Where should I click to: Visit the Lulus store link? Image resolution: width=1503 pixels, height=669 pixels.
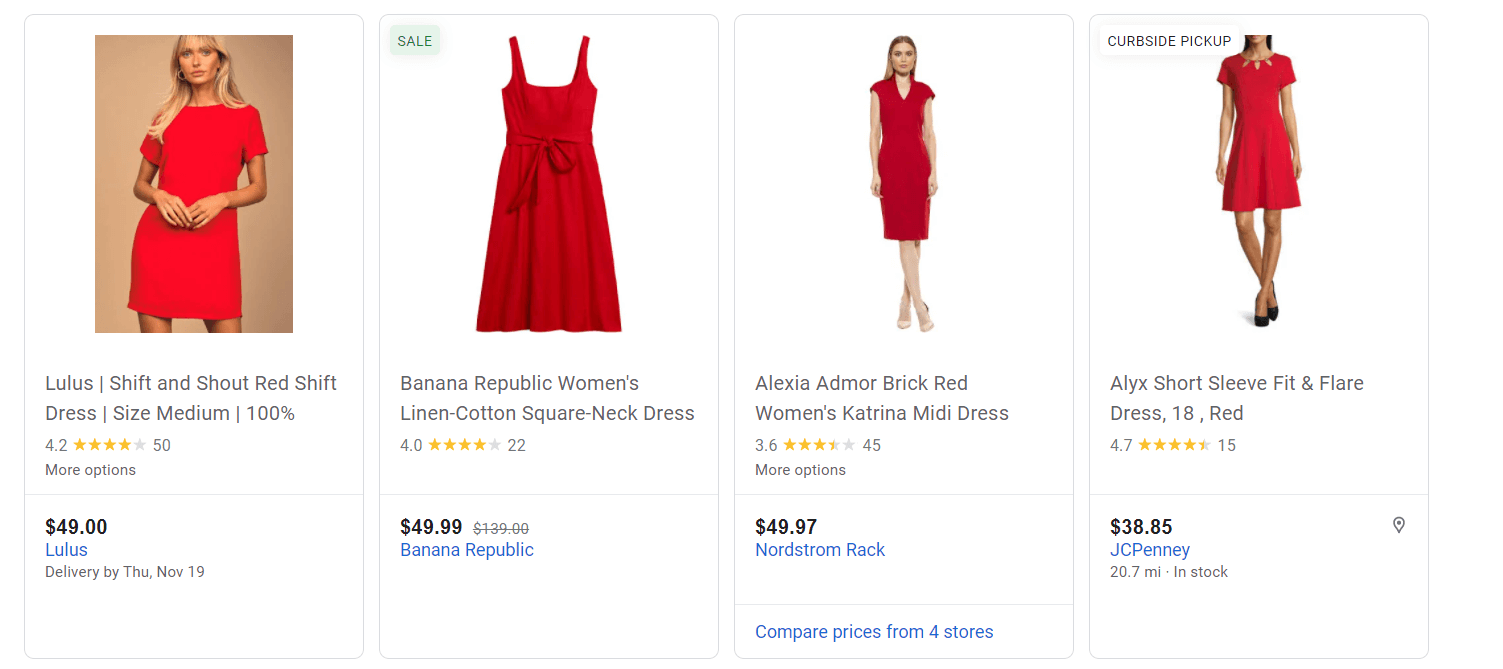pos(66,550)
